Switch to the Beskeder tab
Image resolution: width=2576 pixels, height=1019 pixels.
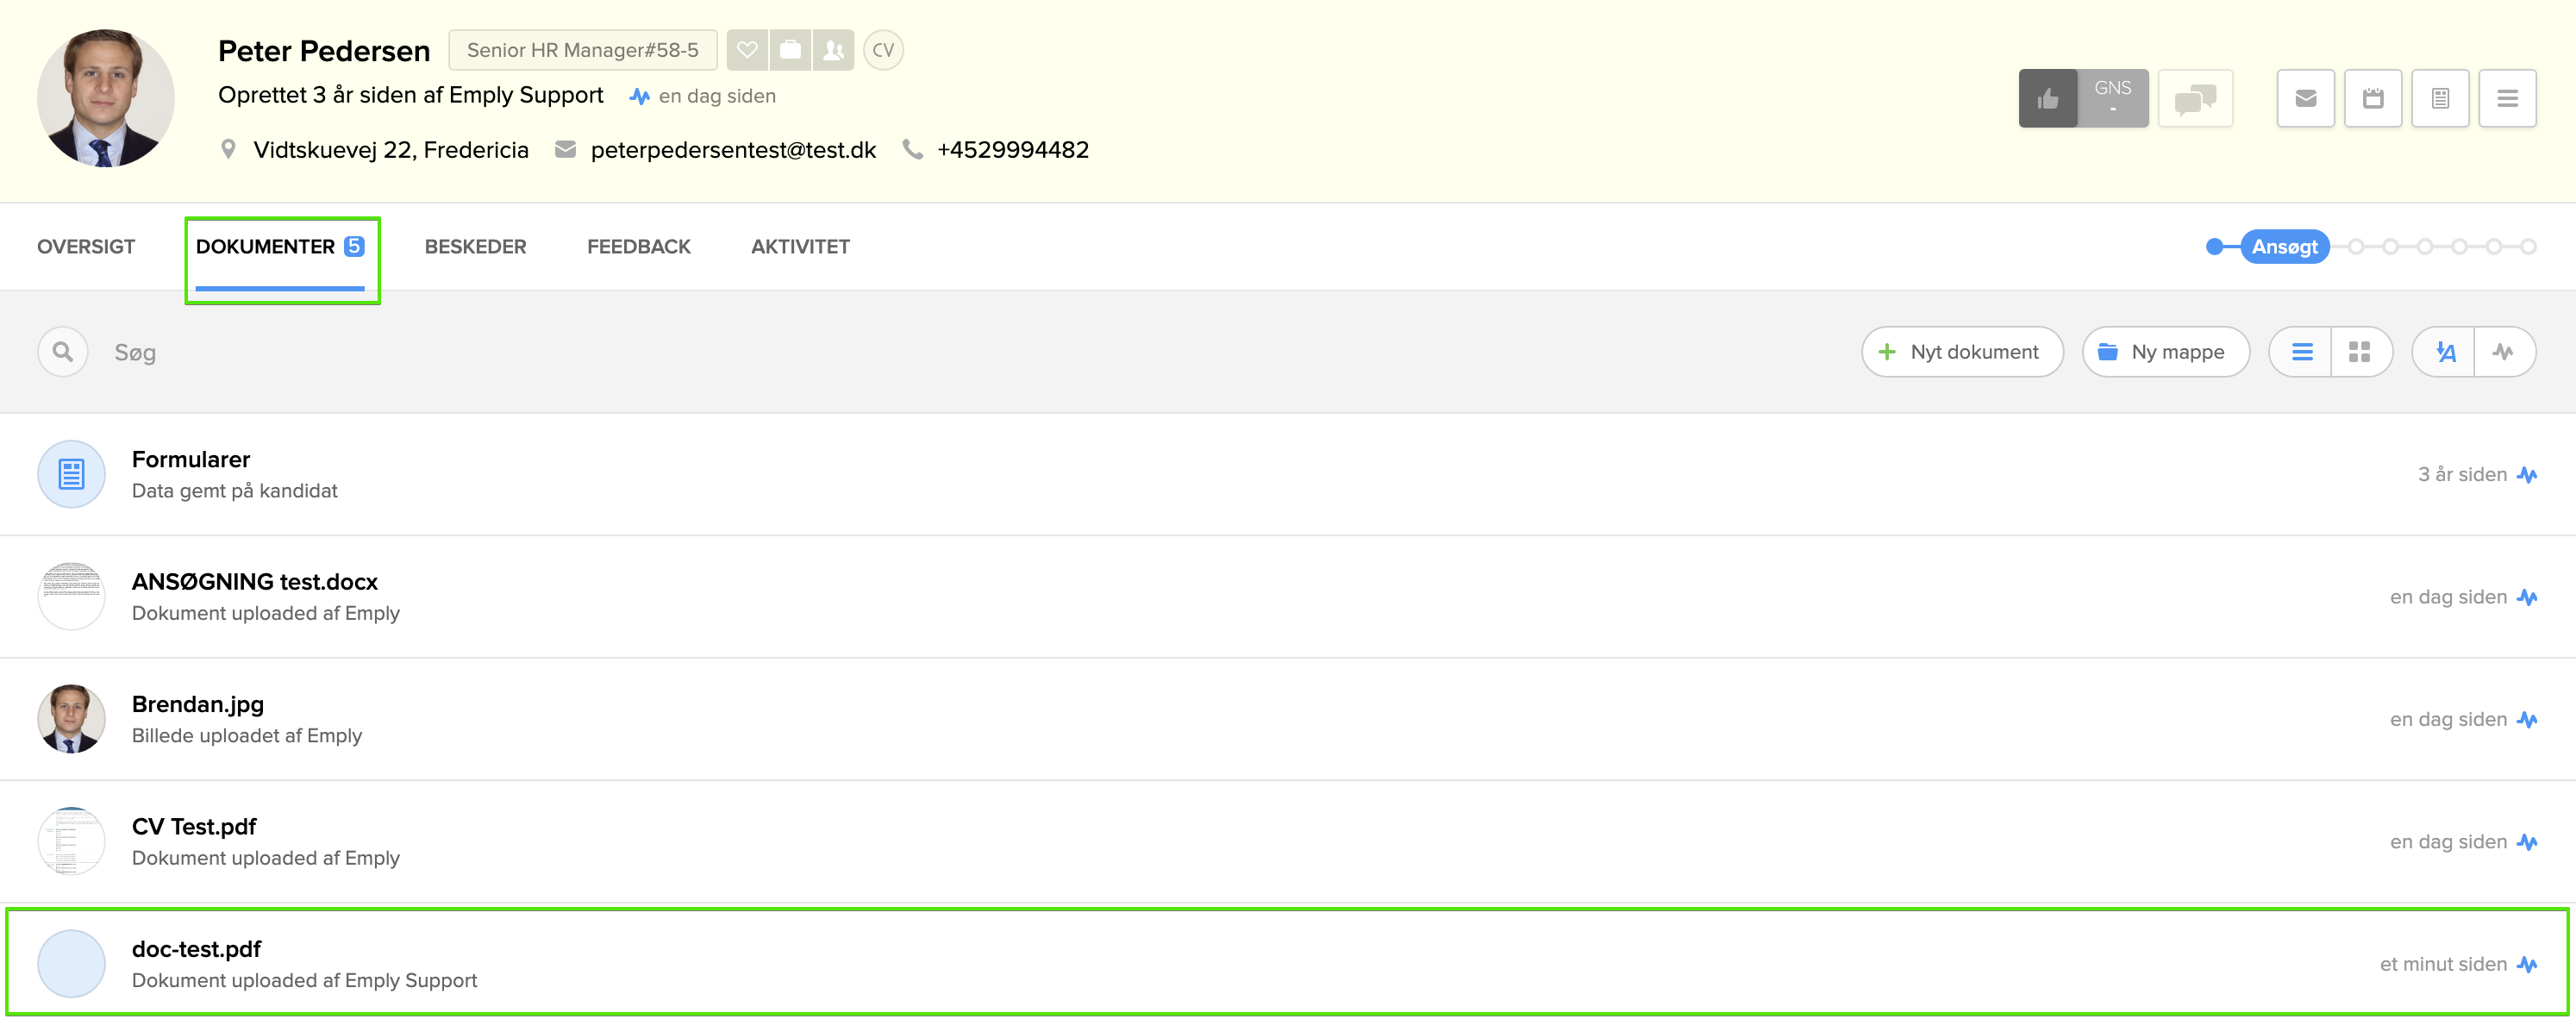click(x=475, y=247)
